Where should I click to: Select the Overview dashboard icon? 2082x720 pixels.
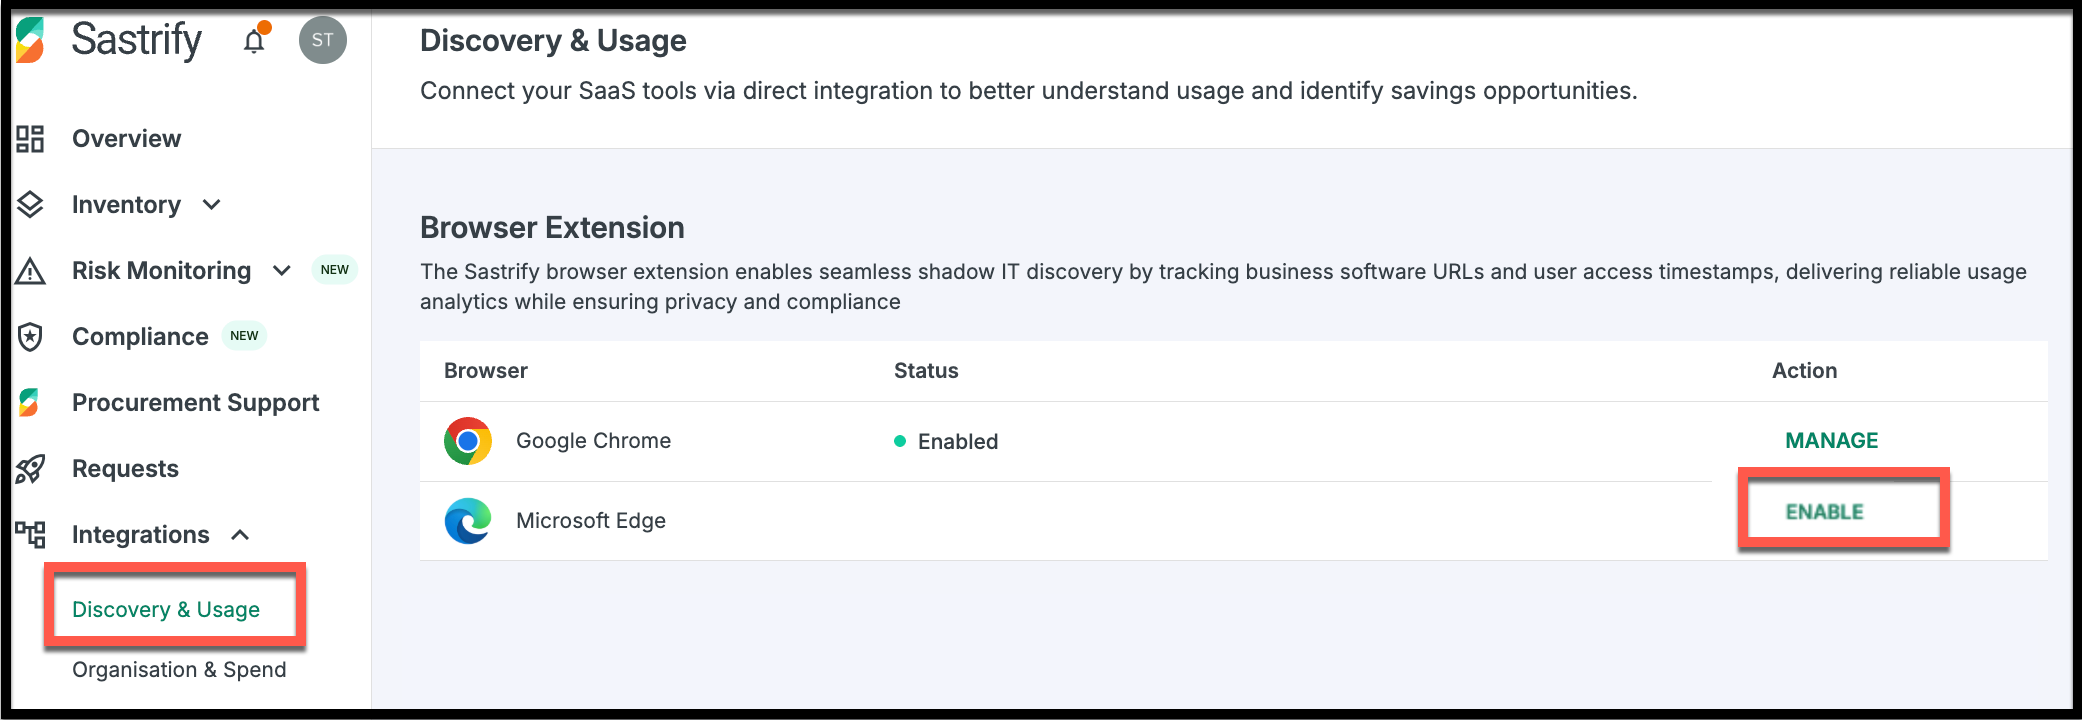(30, 139)
